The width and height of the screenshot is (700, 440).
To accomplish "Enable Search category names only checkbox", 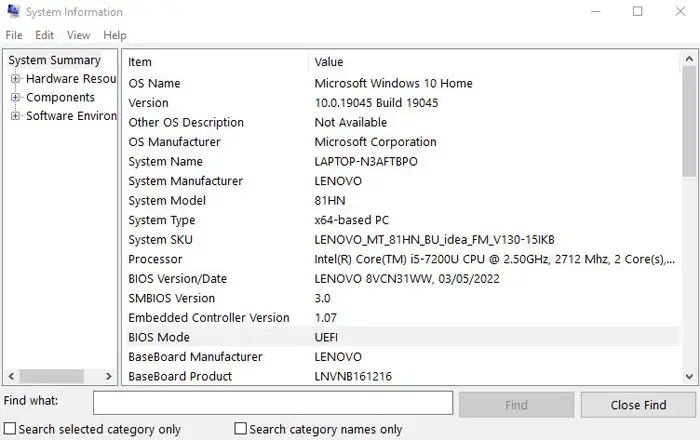I will [x=240, y=429].
